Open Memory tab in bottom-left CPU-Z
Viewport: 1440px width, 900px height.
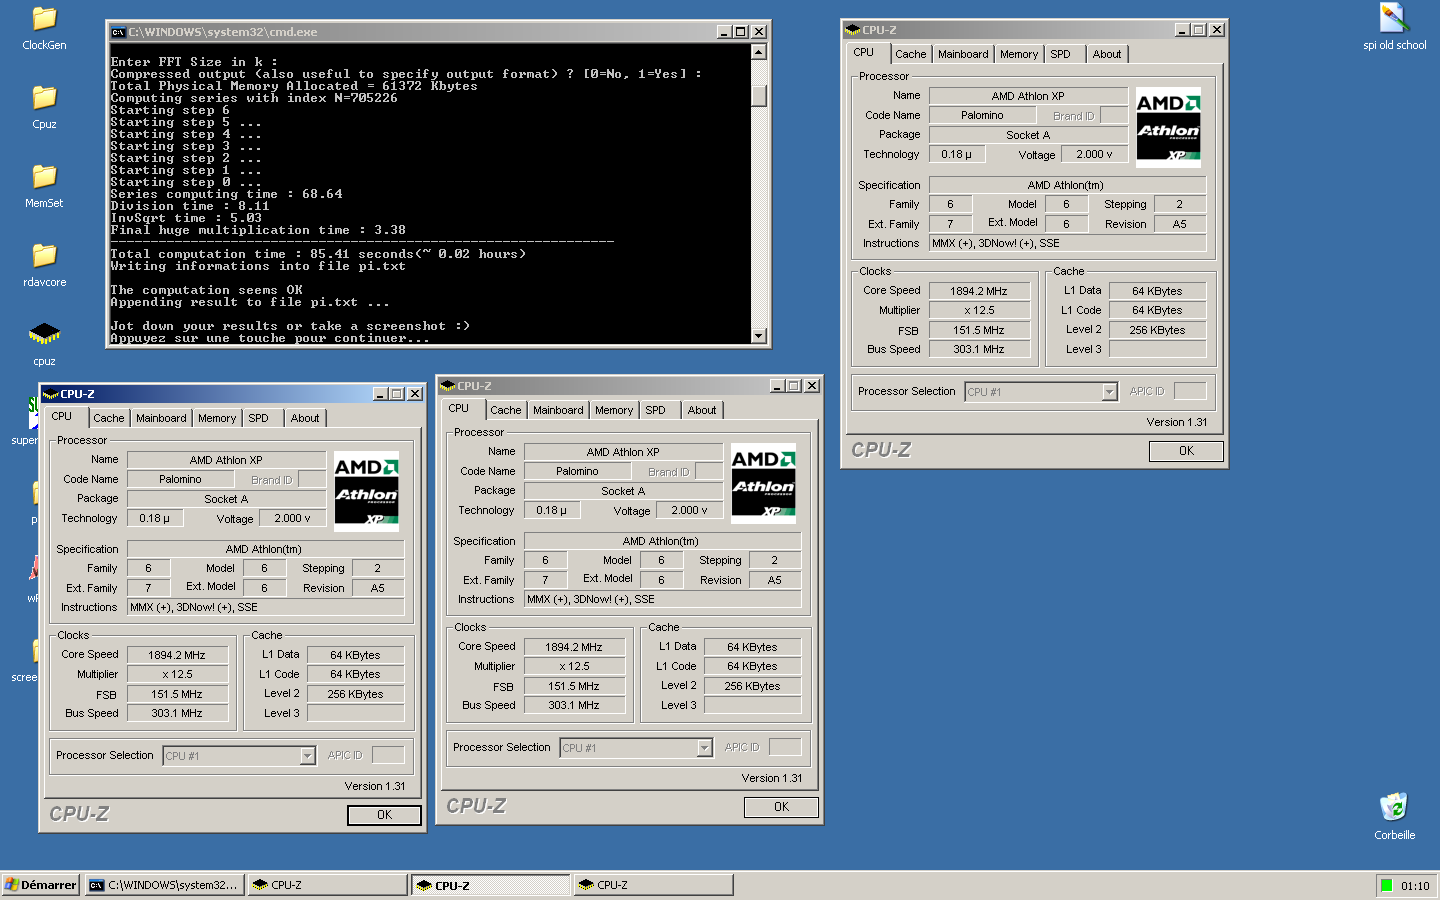point(217,418)
